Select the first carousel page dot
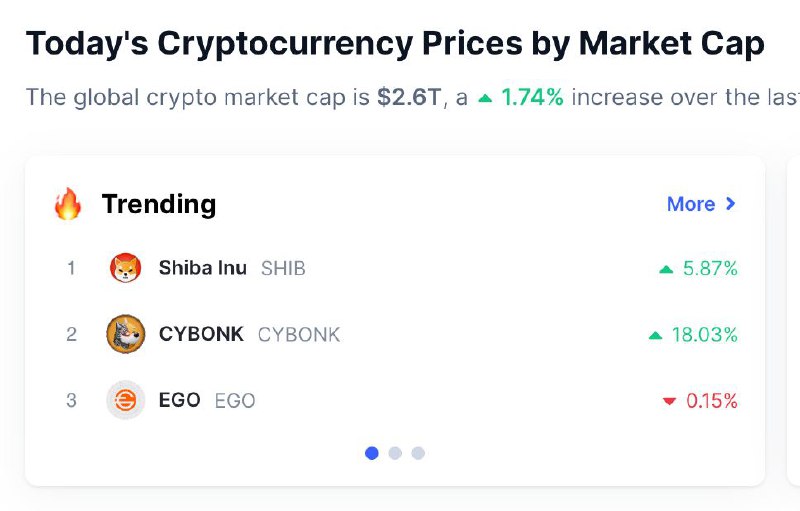Image resolution: width=800 pixels, height=511 pixels. click(x=372, y=453)
